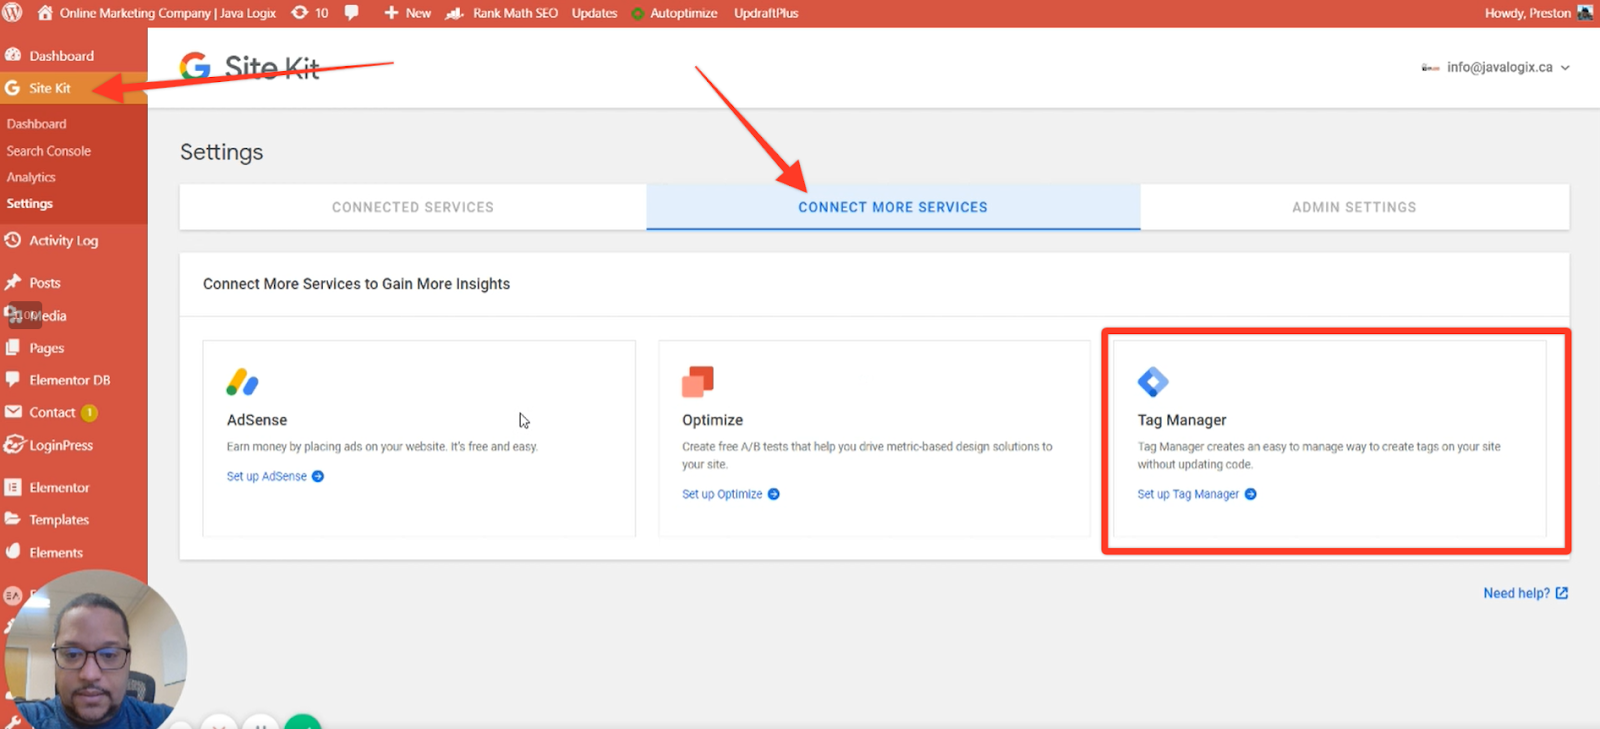1600x729 pixels.
Task: Select the Connect More Services tab
Action: (x=893, y=207)
